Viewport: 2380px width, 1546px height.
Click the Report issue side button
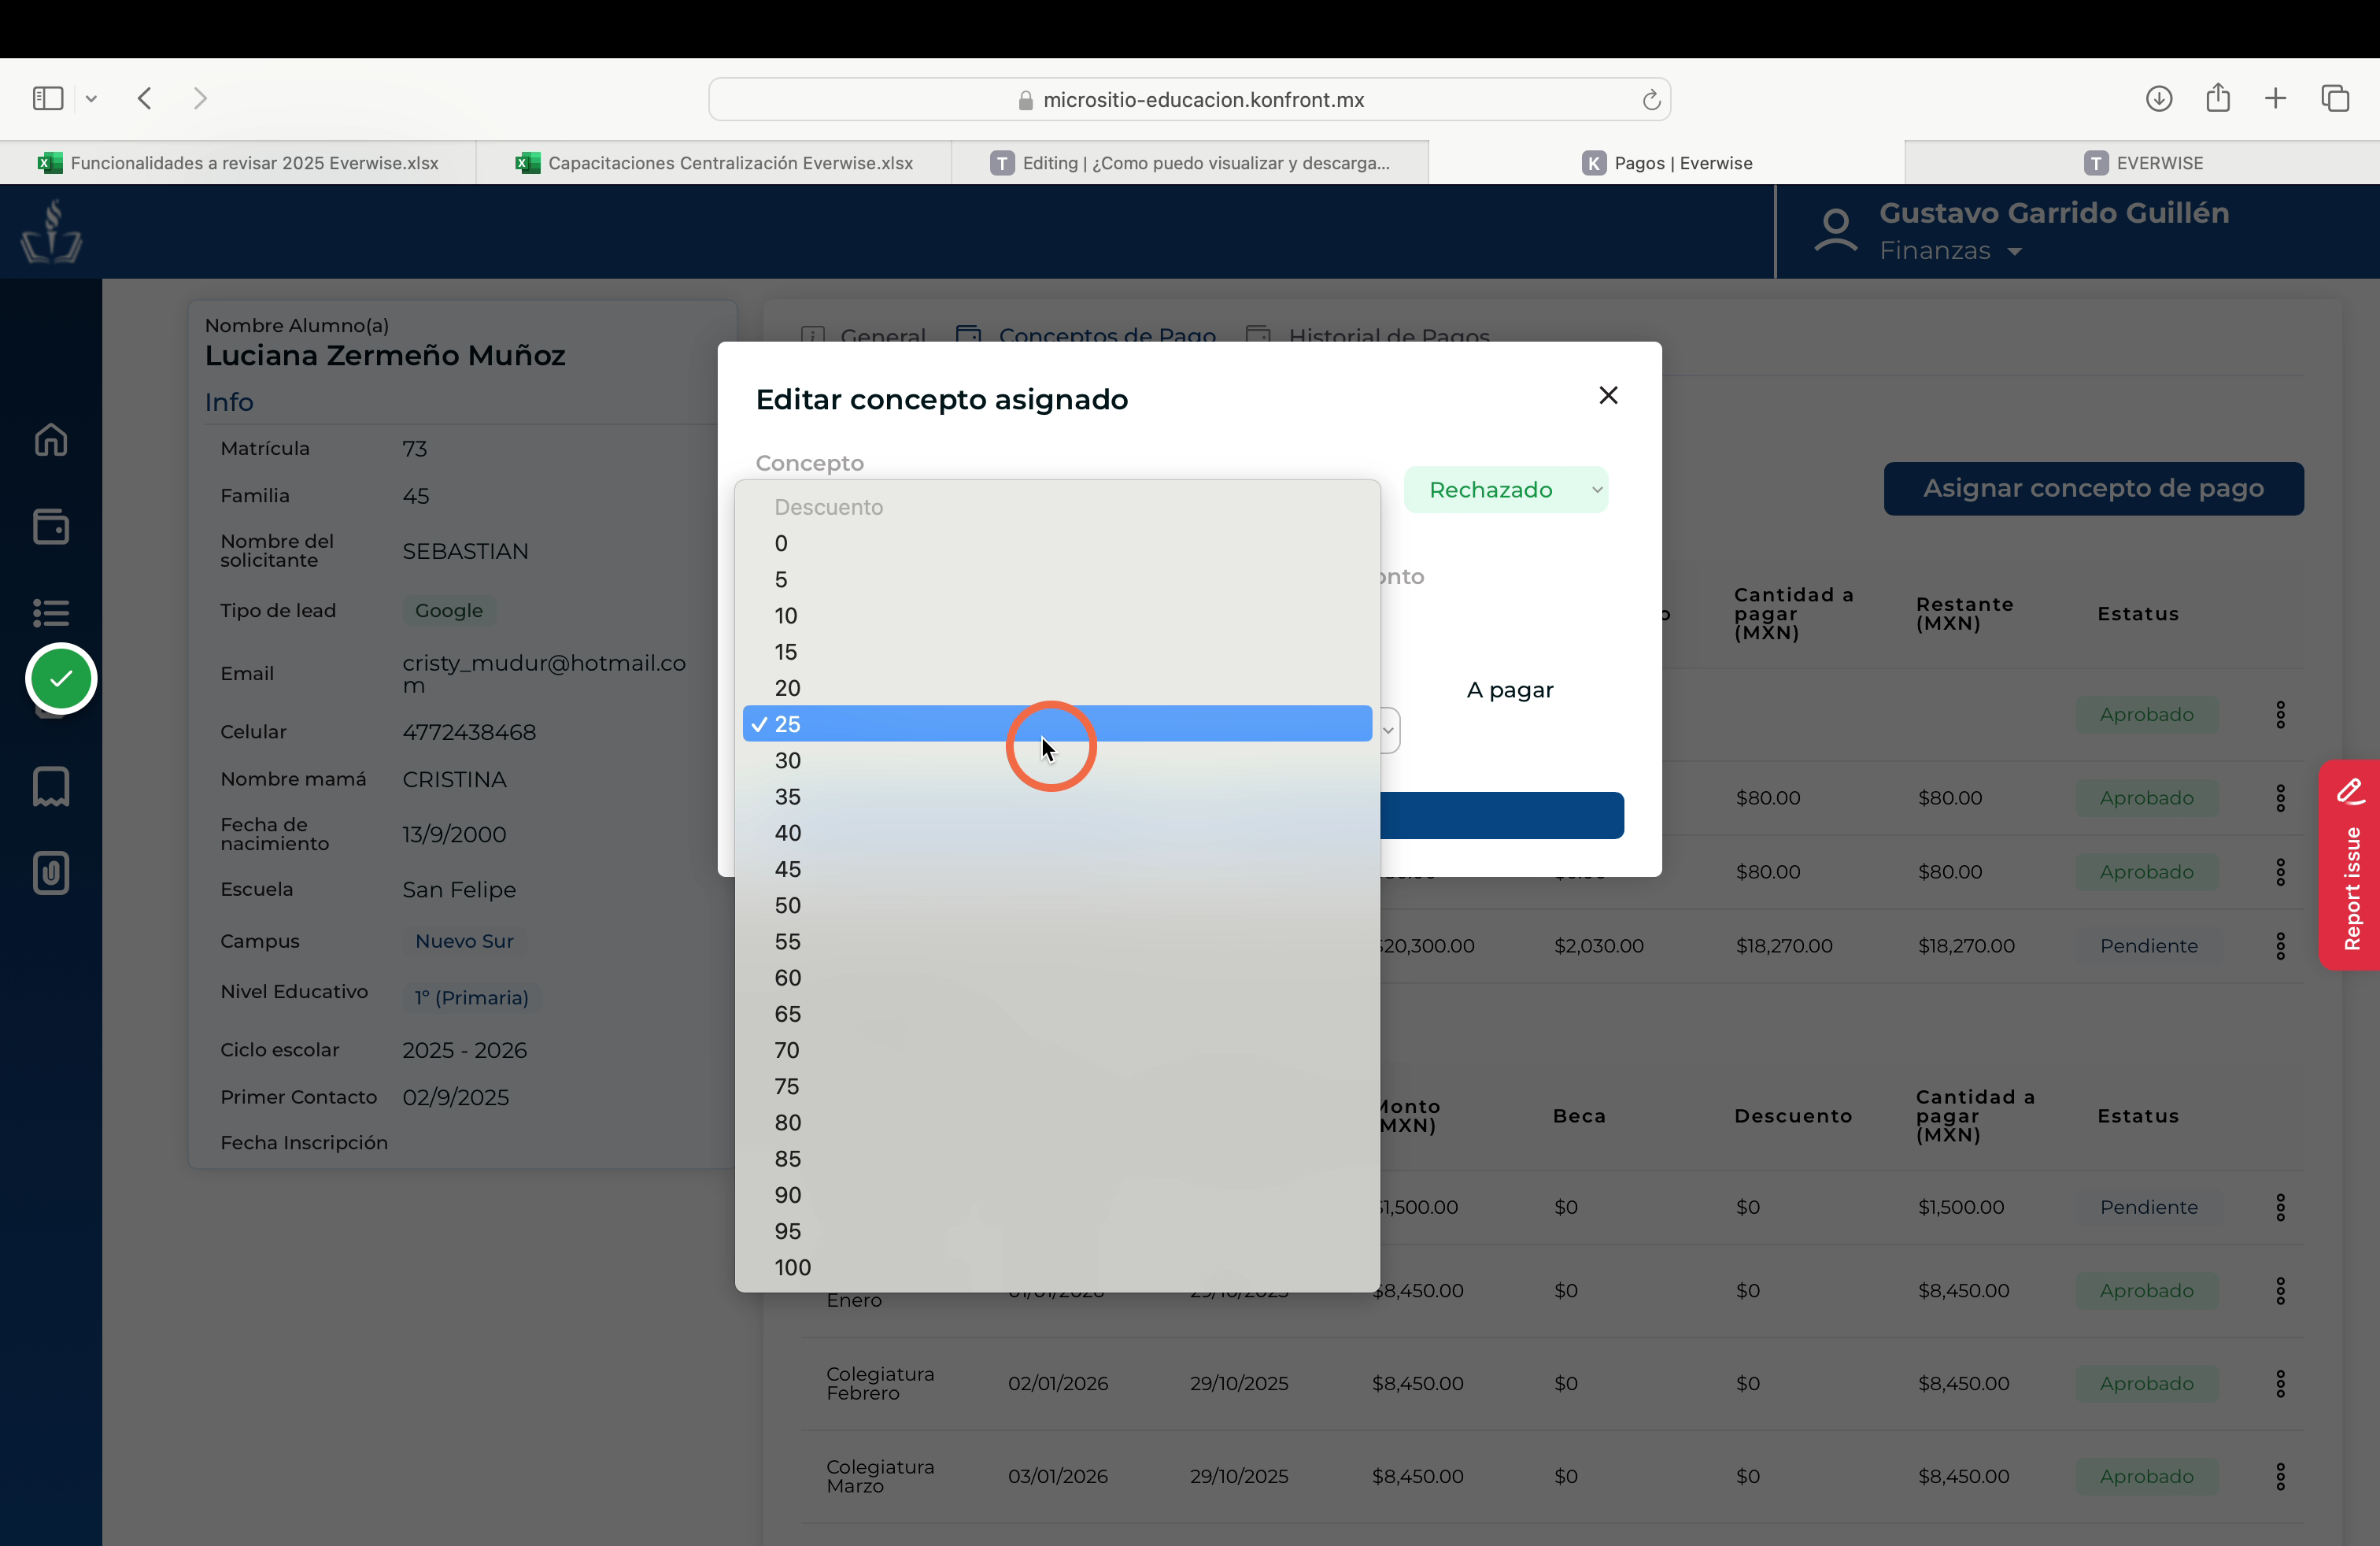tap(2349, 865)
